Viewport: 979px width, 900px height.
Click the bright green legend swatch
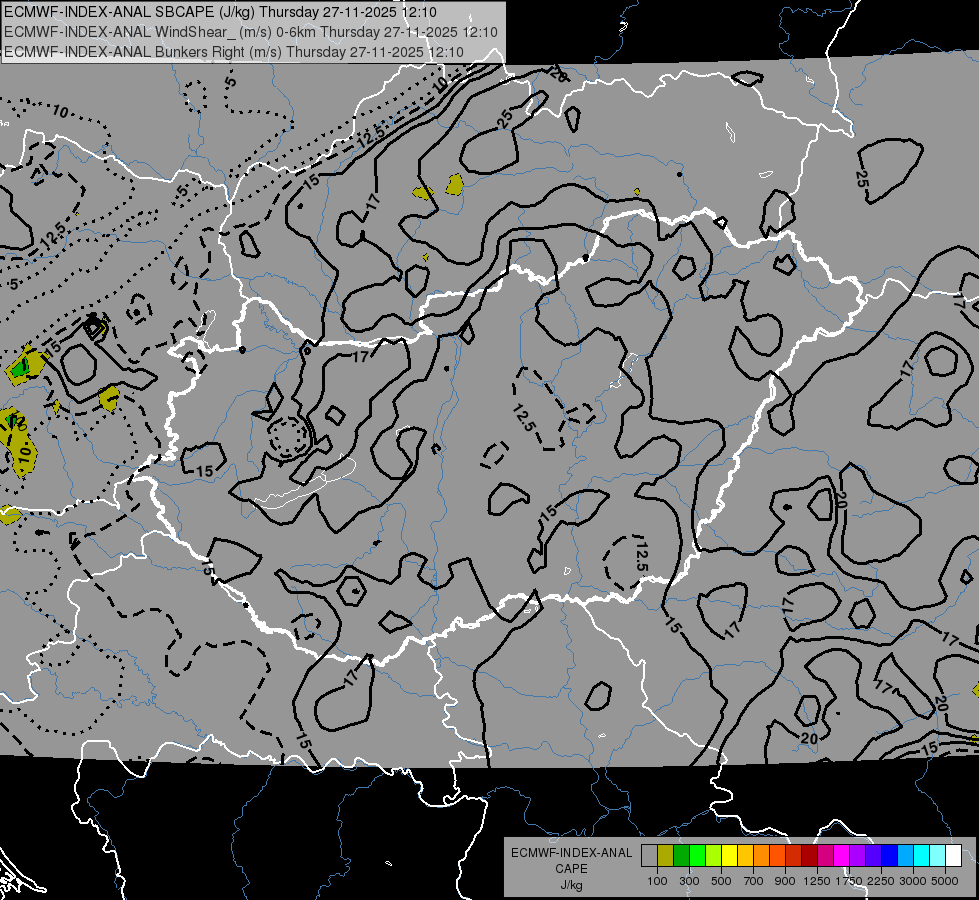click(x=697, y=856)
